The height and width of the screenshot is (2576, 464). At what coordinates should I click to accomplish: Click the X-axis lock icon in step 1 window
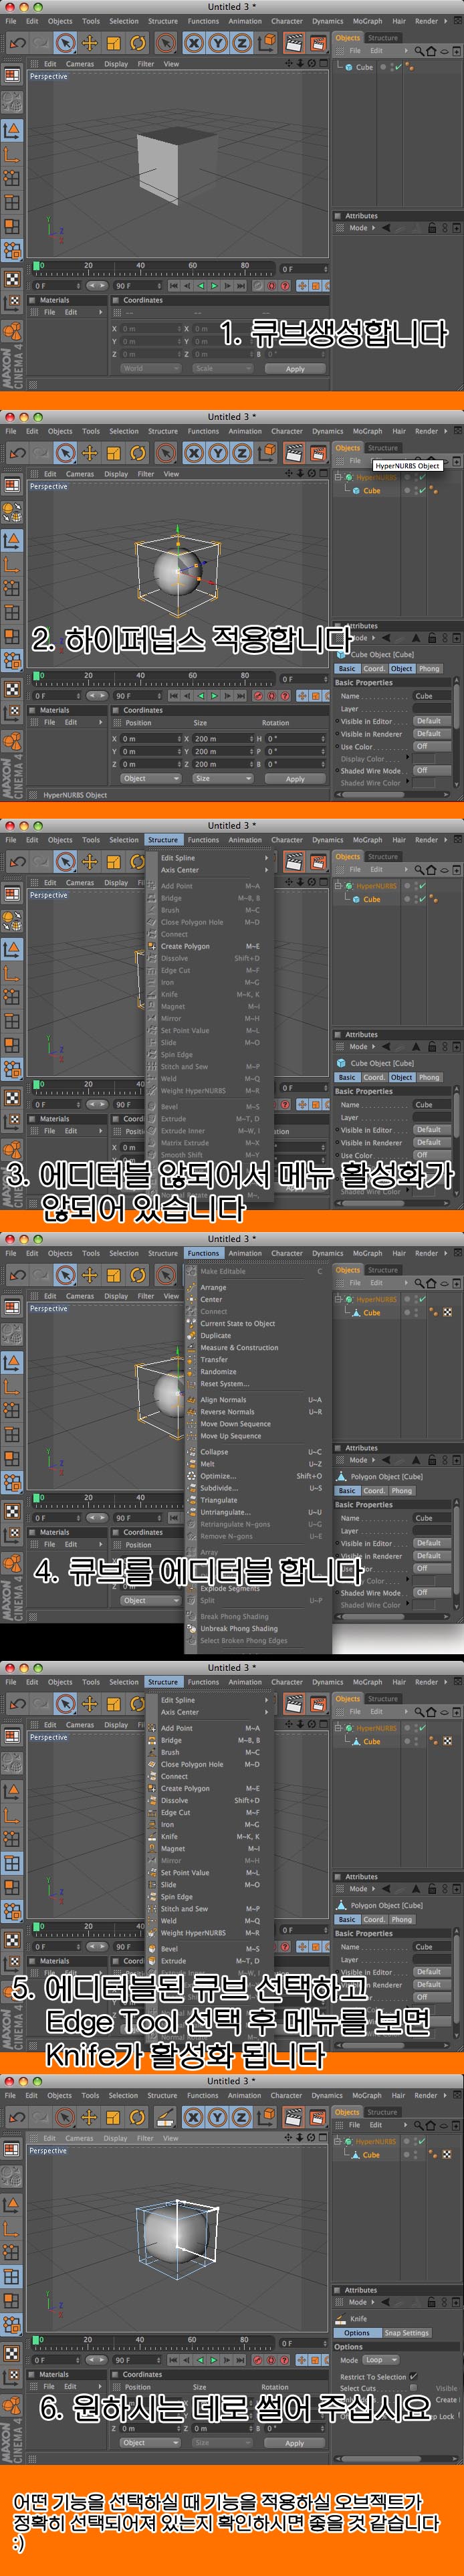point(193,43)
